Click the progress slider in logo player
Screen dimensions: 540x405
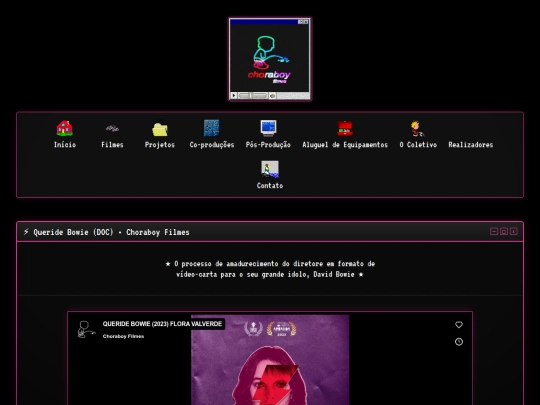pos(253,95)
